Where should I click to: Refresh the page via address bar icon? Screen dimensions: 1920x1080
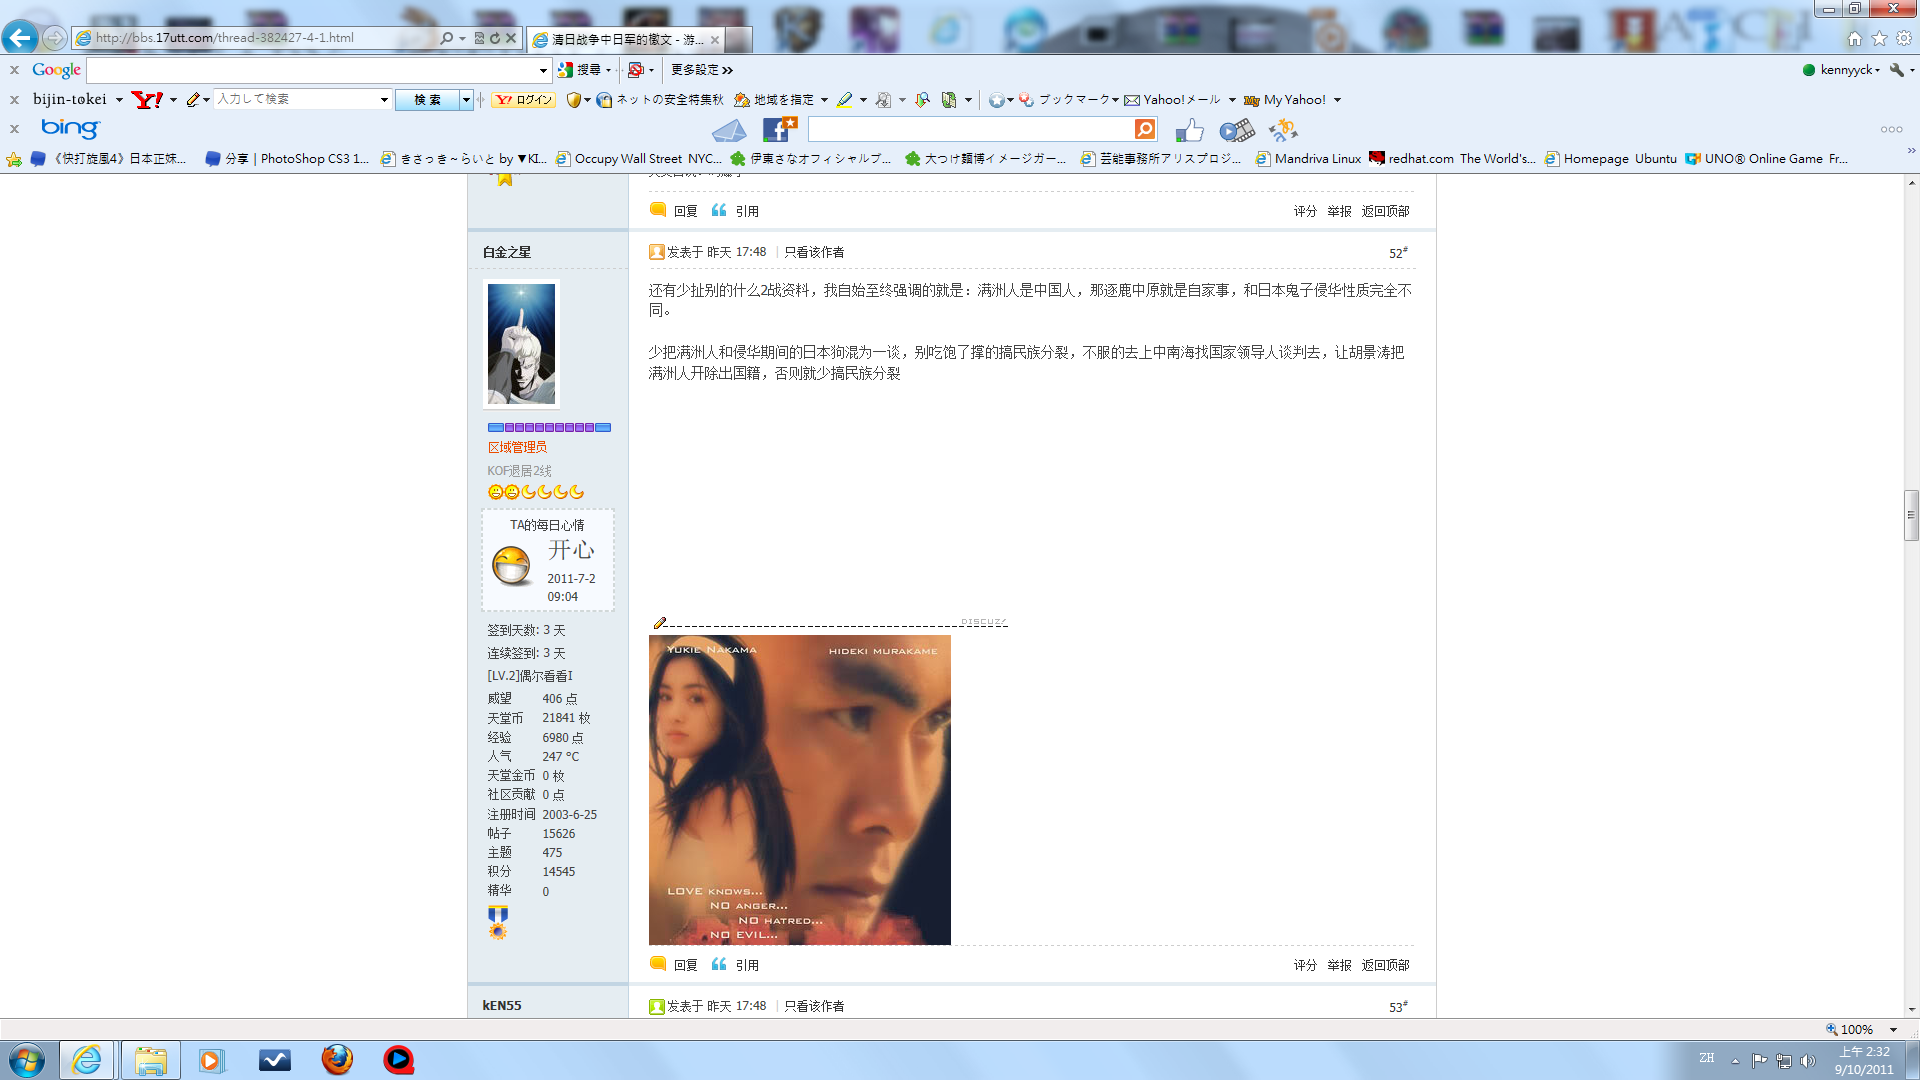[494, 38]
